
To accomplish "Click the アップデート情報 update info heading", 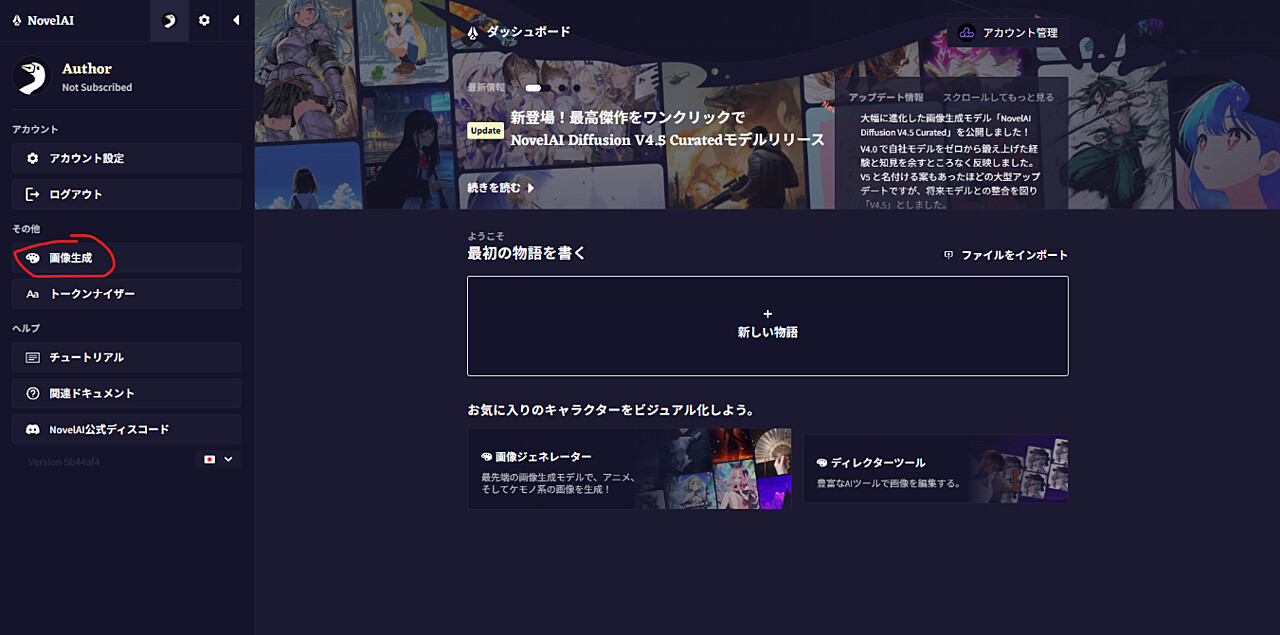I will coord(886,97).
